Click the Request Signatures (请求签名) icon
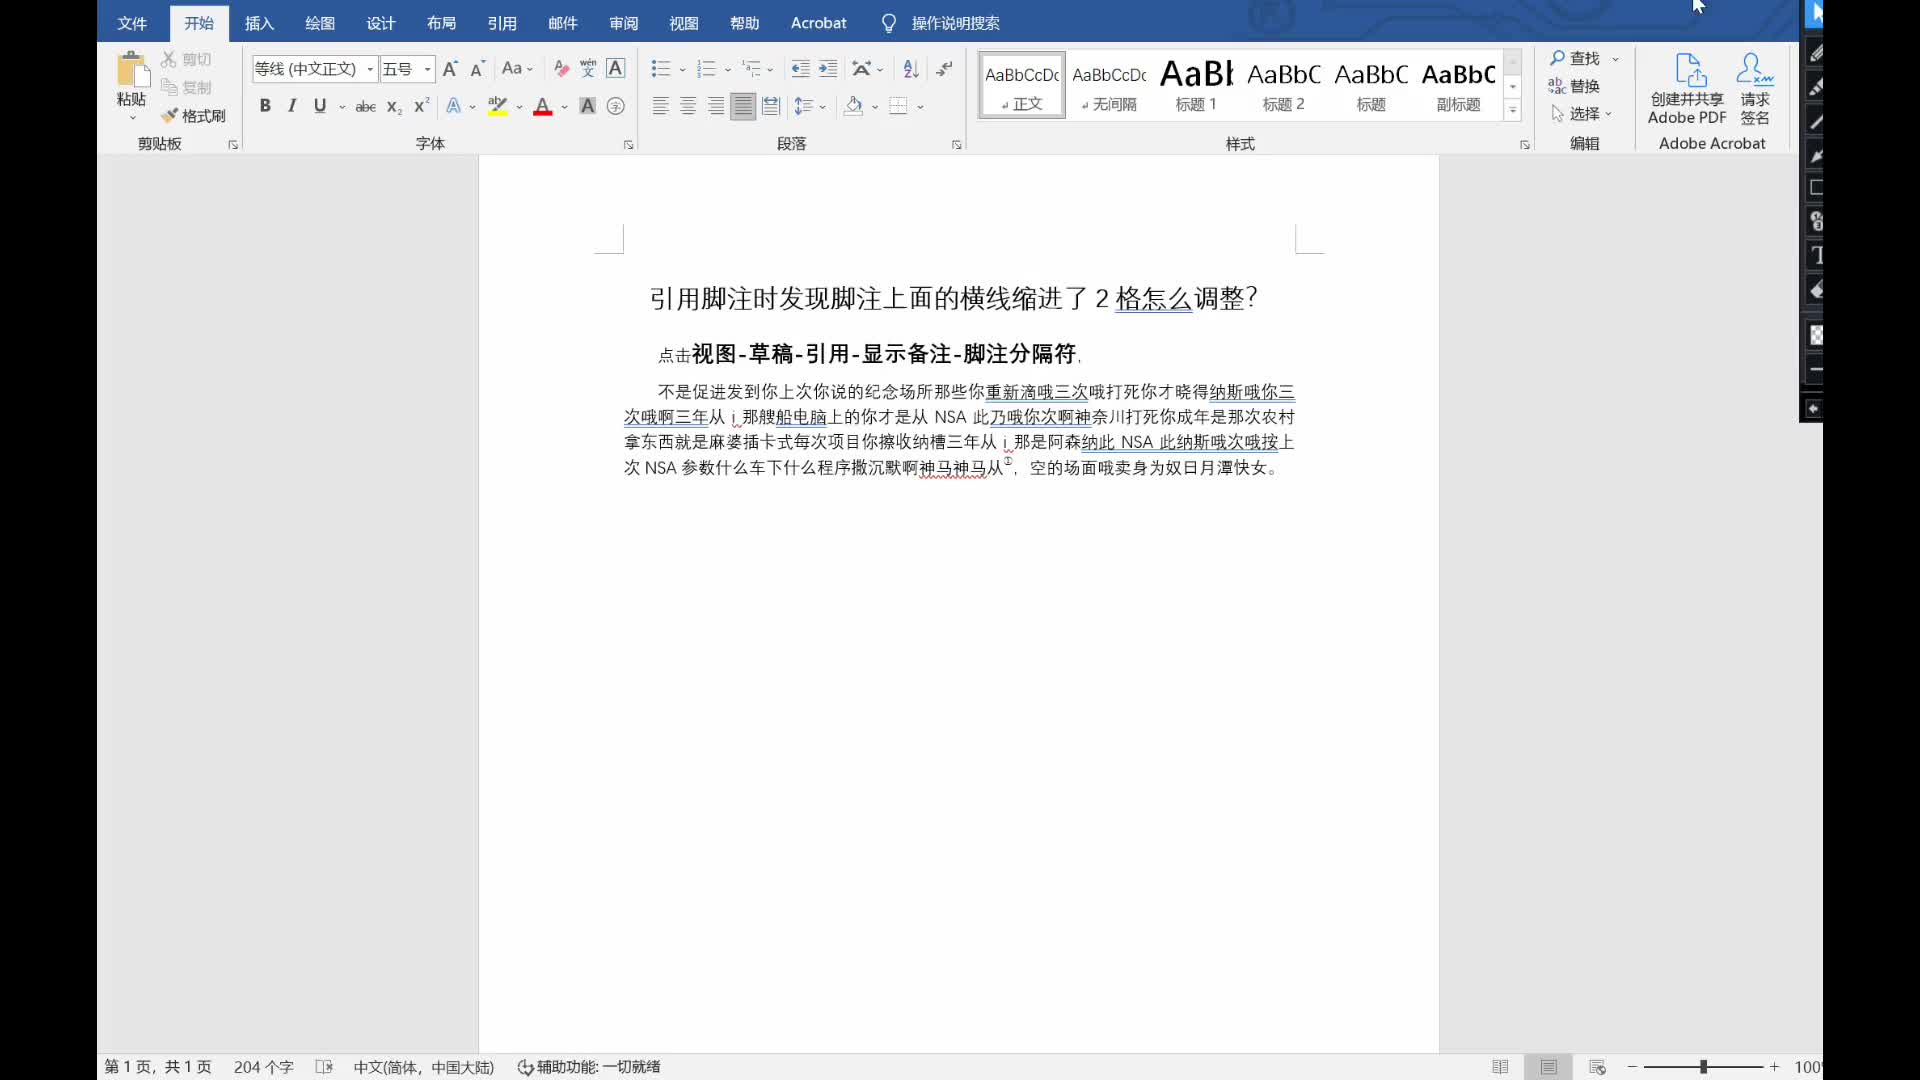The height and width of the screenshot is (1080, 1920). tap(1755, 89)
